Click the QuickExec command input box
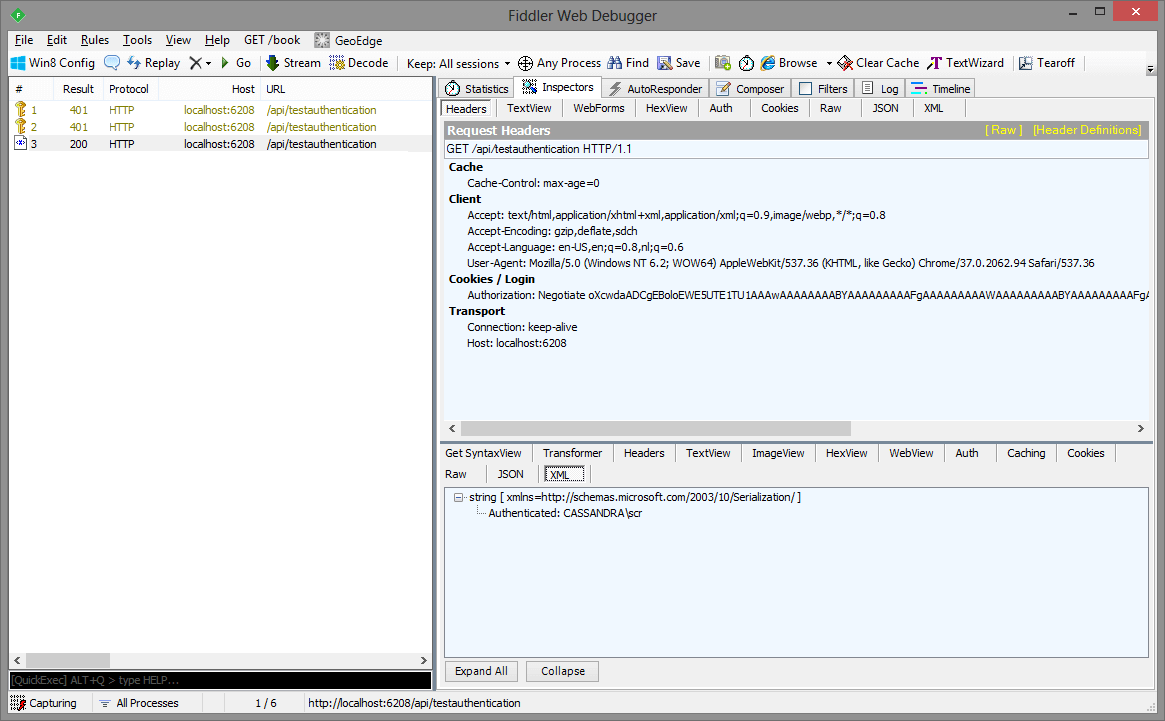The image size is (1165, 721). click(x=220, y=680)
